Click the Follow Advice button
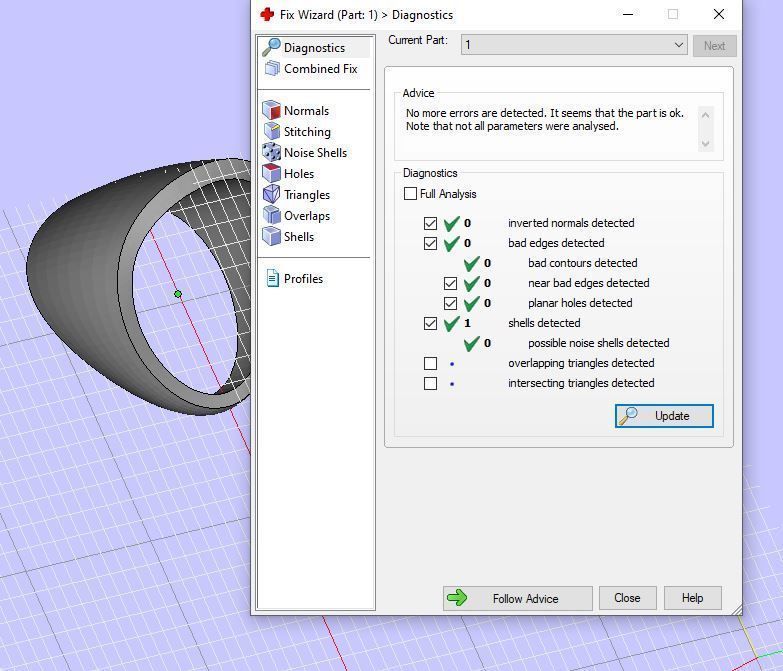 (517, 598)
